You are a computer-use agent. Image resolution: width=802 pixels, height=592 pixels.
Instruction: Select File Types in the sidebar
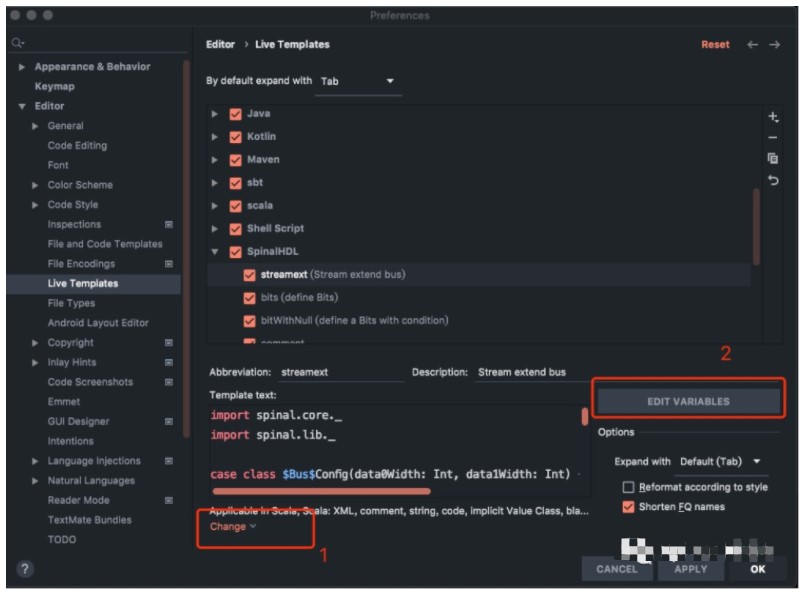(71, 303)
